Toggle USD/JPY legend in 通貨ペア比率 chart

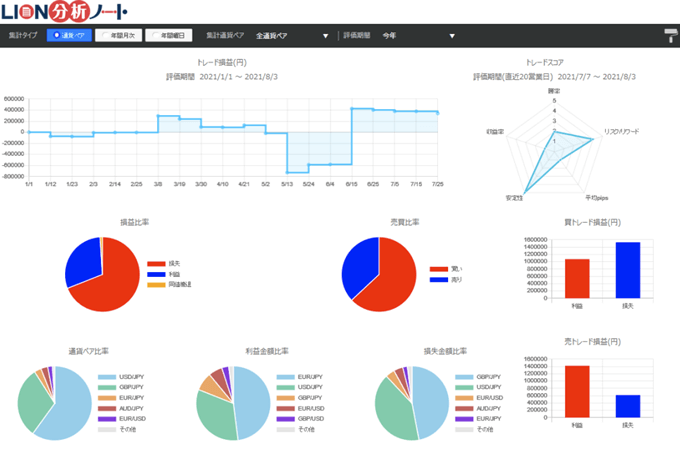click(121, 377)
